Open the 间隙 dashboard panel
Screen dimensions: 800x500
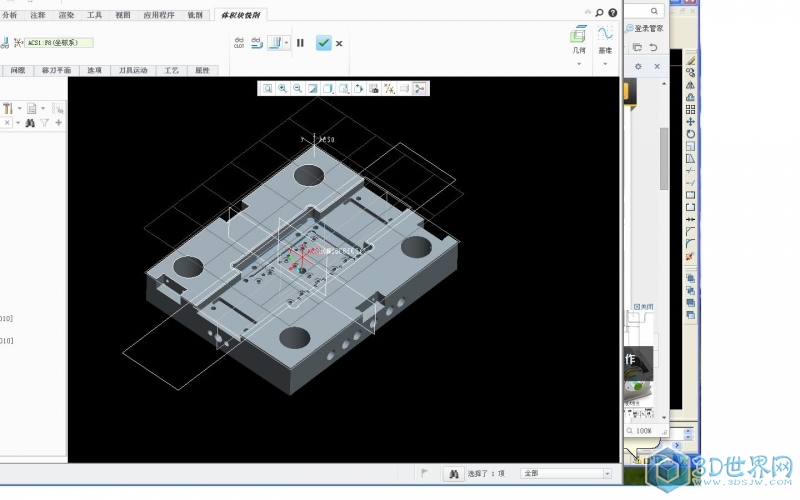(17, 70)
